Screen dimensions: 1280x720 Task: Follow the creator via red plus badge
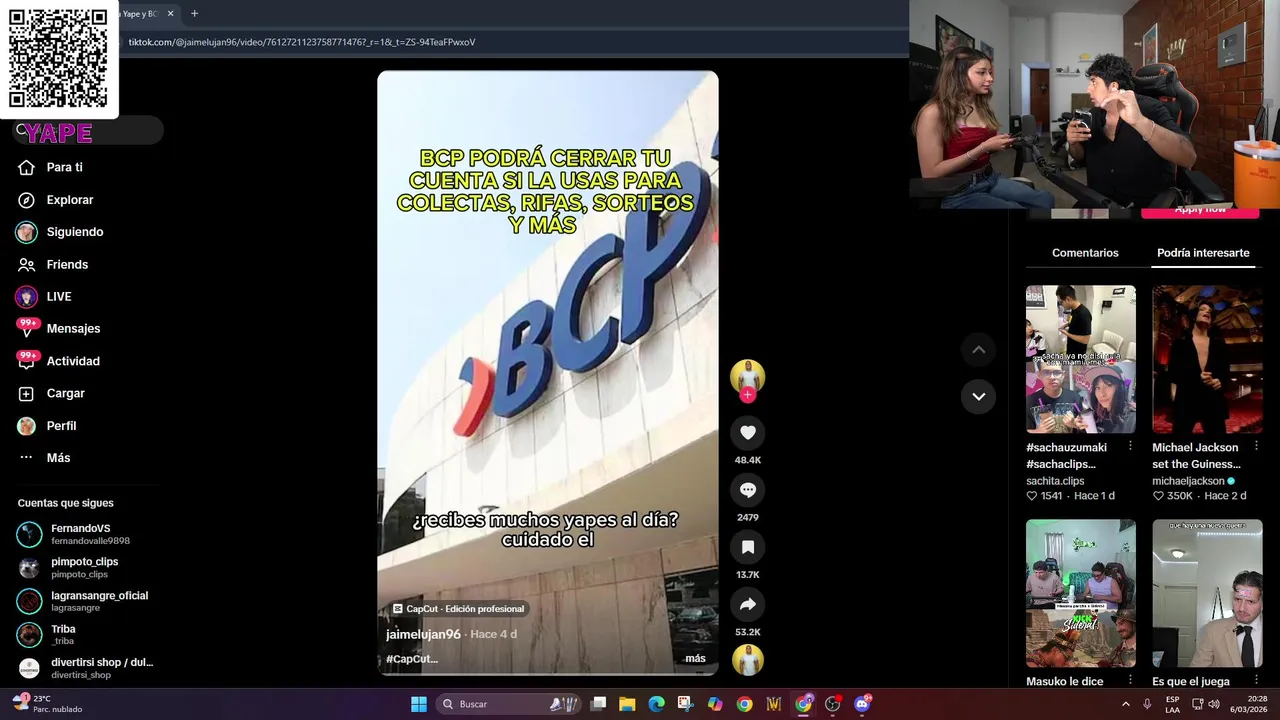[747, 395]
